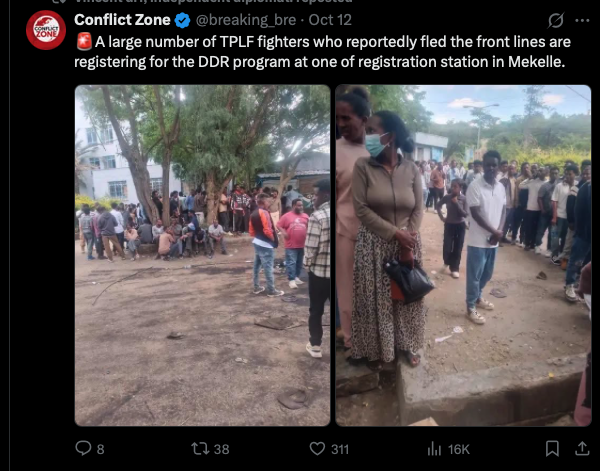This screenshot has width=600, height=471.
Task: Click the 38 reposts count
Action: (x=221, y=449)
